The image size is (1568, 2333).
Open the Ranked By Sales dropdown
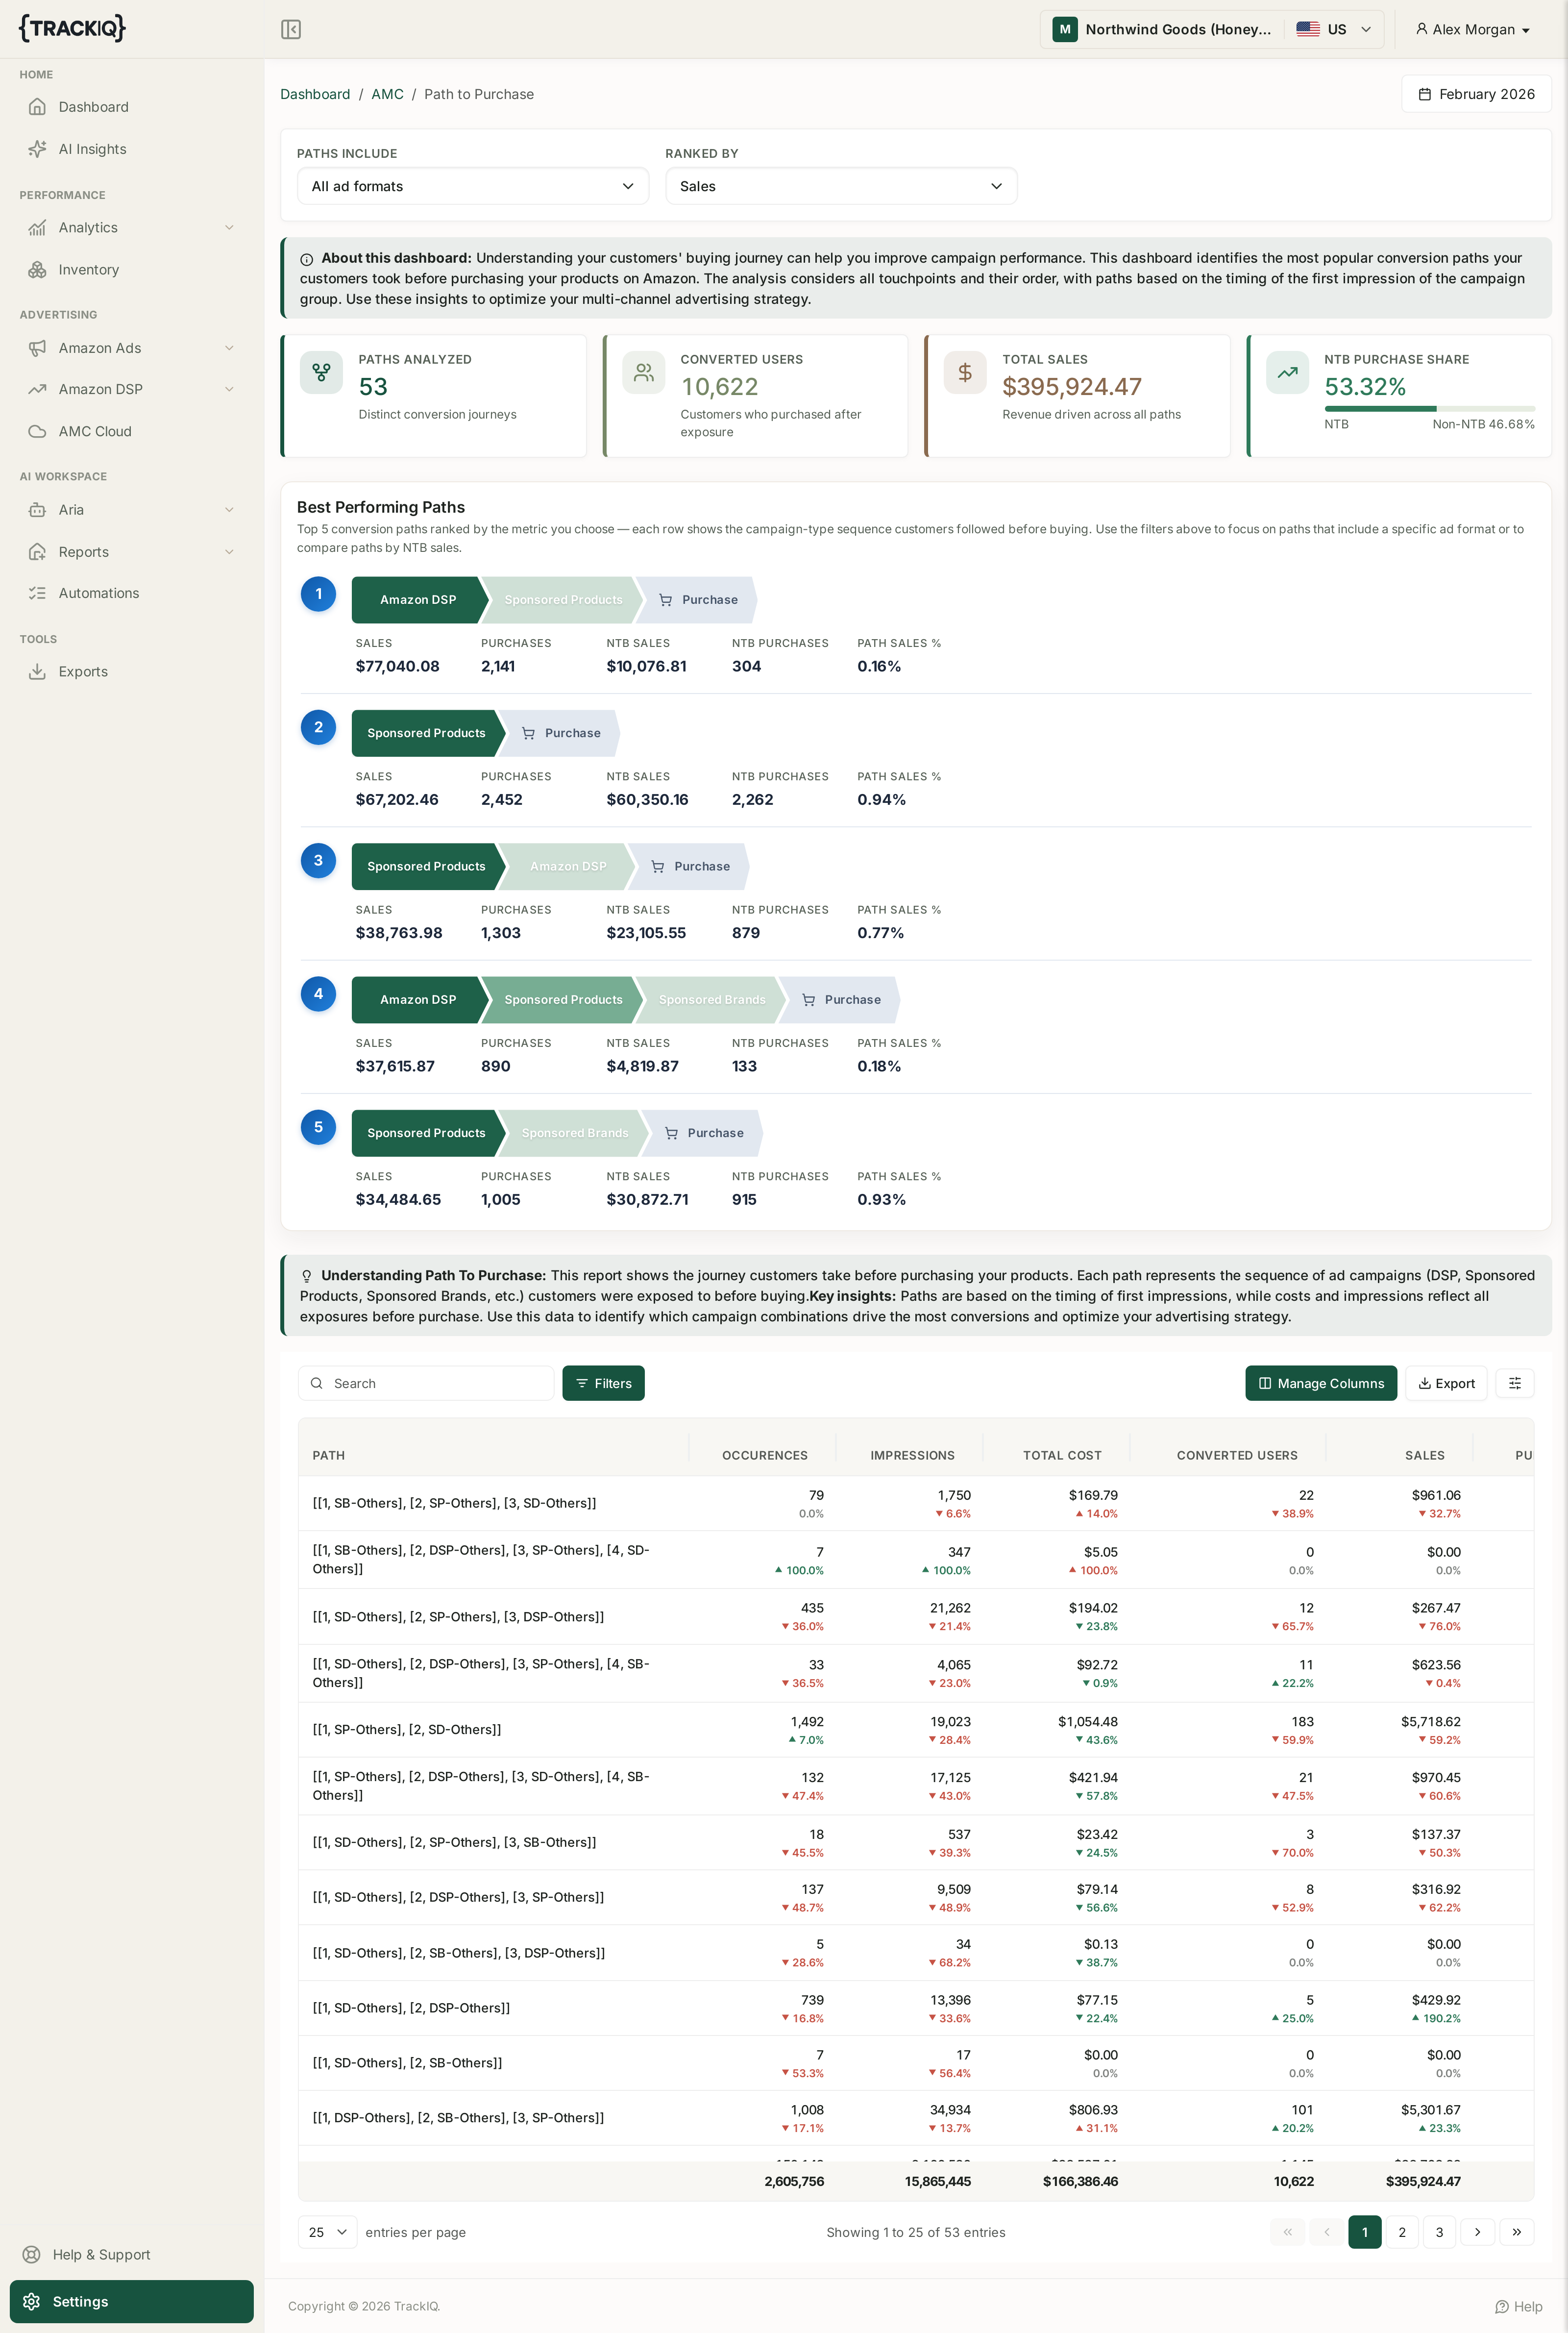pos(841,186)
